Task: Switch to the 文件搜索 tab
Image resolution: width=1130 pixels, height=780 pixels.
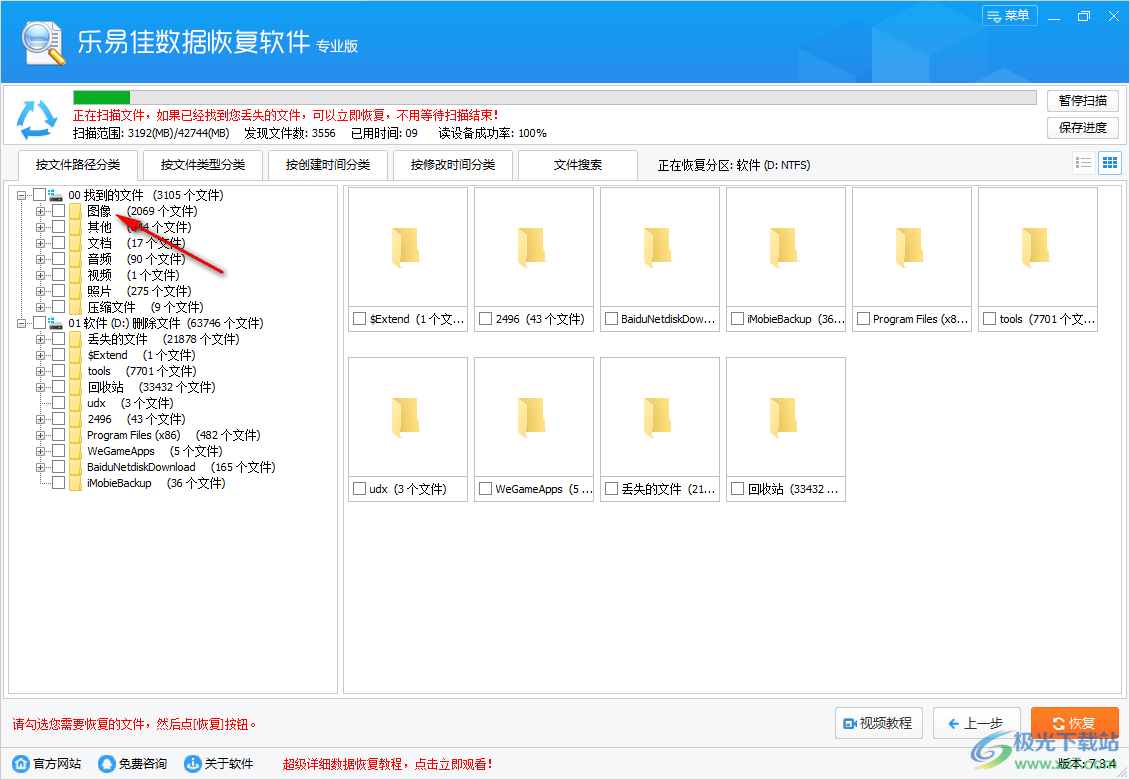Action: tap(578, 165)
